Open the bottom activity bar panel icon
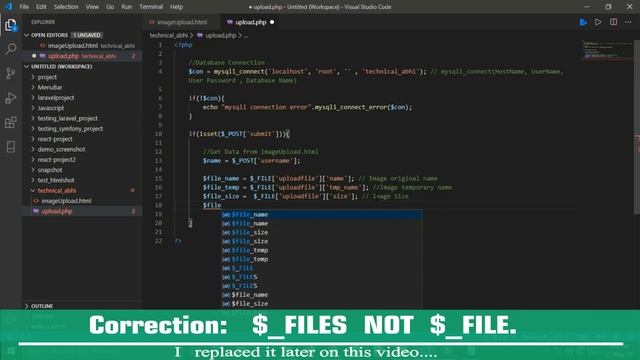Viewport: 640px width, 360px height. coord(11,147)
